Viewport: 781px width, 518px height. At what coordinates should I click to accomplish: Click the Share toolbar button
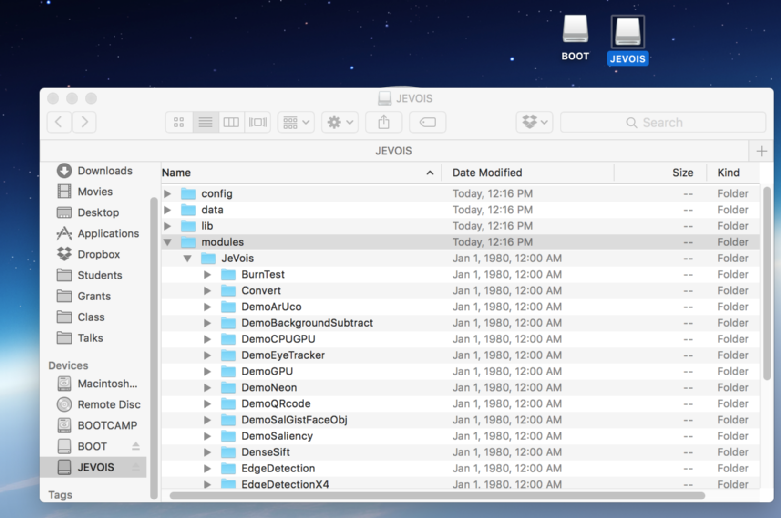coord(384,122)
